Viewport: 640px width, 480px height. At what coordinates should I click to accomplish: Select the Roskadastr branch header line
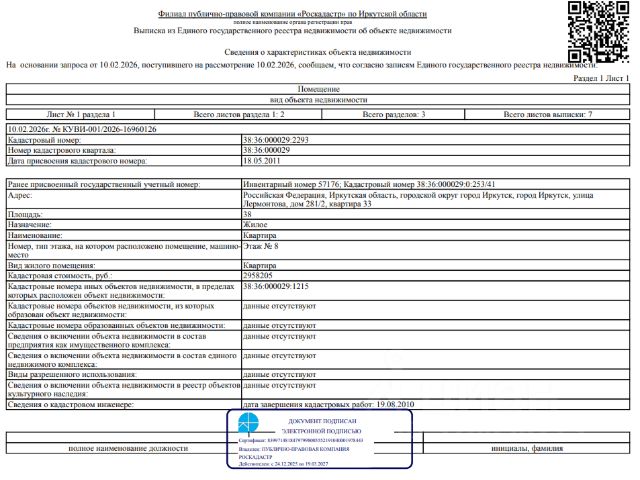pyautogui.click(x=292, y=14)
